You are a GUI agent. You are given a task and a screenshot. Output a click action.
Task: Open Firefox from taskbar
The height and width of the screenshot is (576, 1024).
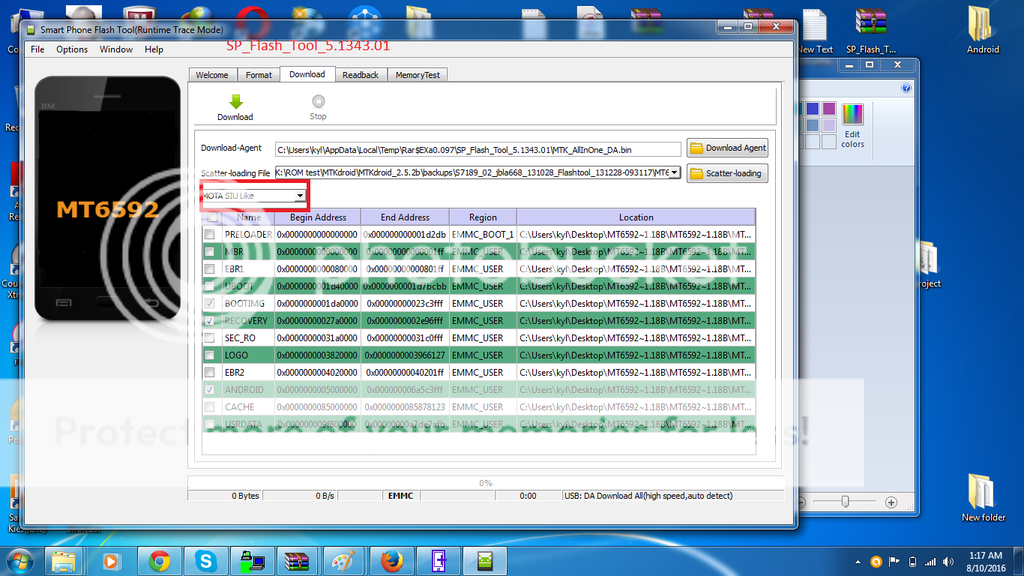pyautogui.click(x=391, y=562)
